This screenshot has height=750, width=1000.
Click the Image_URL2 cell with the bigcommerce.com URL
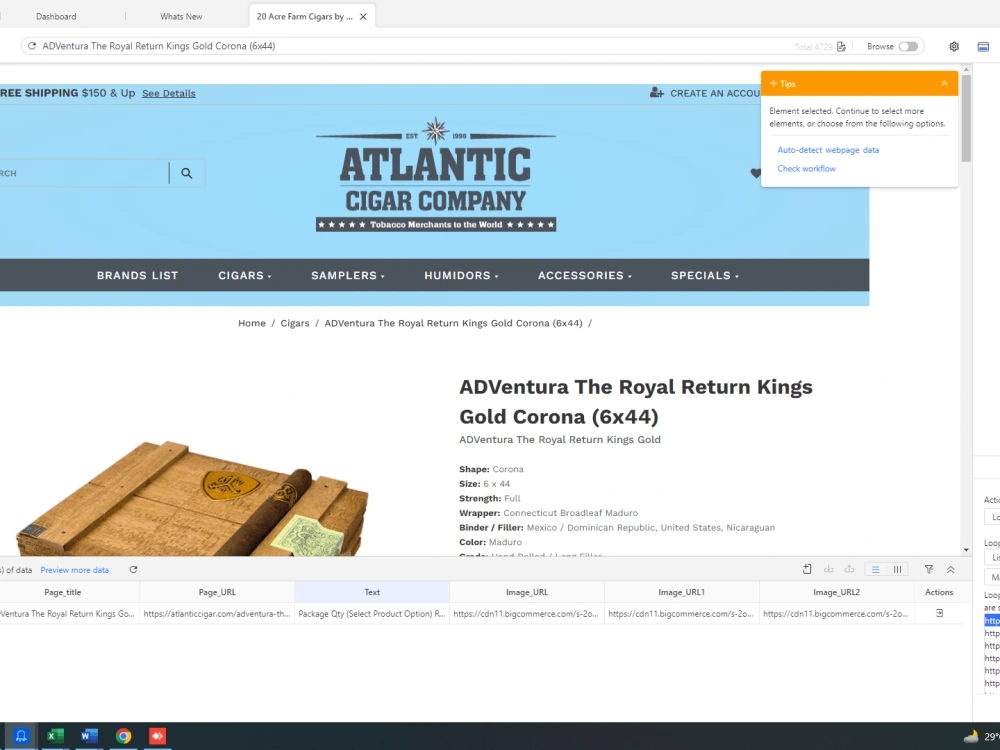pos(837,614)
